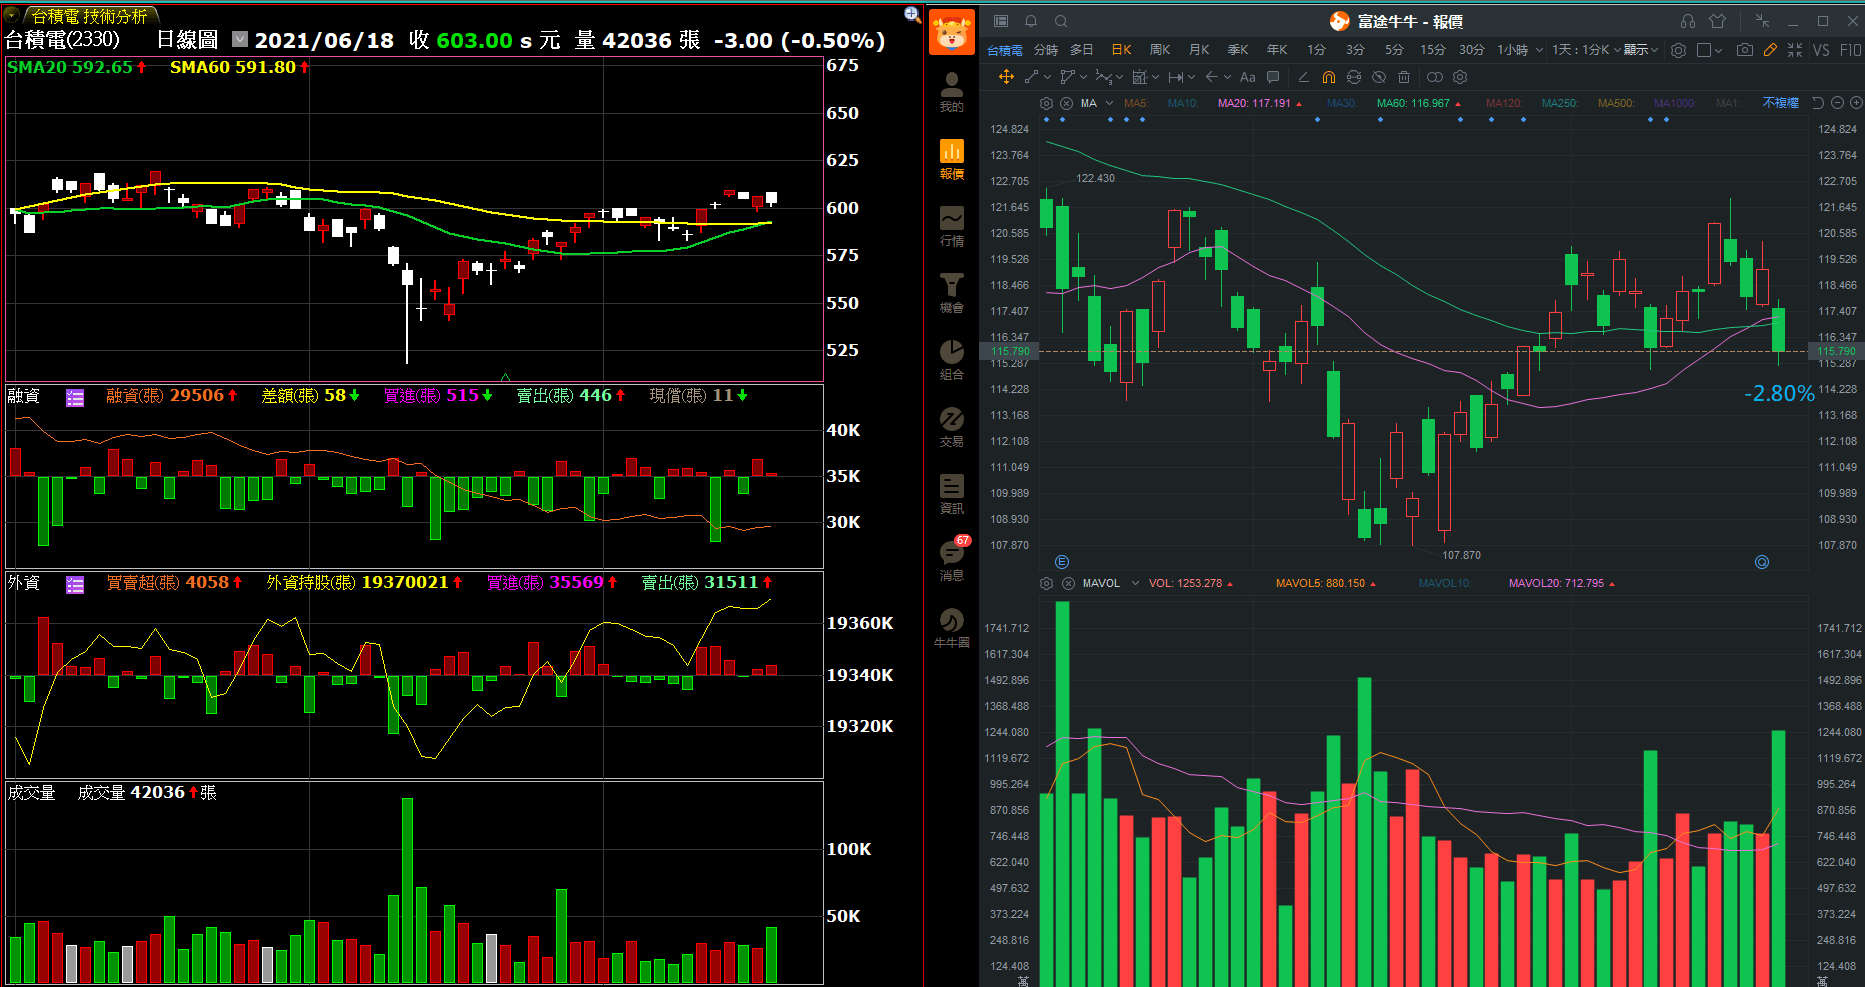1865x987 pixels.
Task: Click the notification bell in Futu title bar
Action: (1031, 21)
